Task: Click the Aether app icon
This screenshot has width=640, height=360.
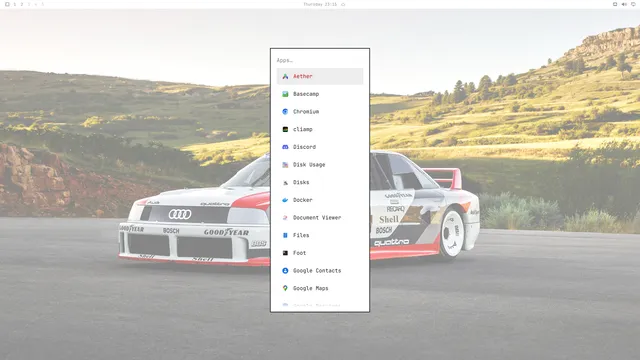Action: pos(285,76)
